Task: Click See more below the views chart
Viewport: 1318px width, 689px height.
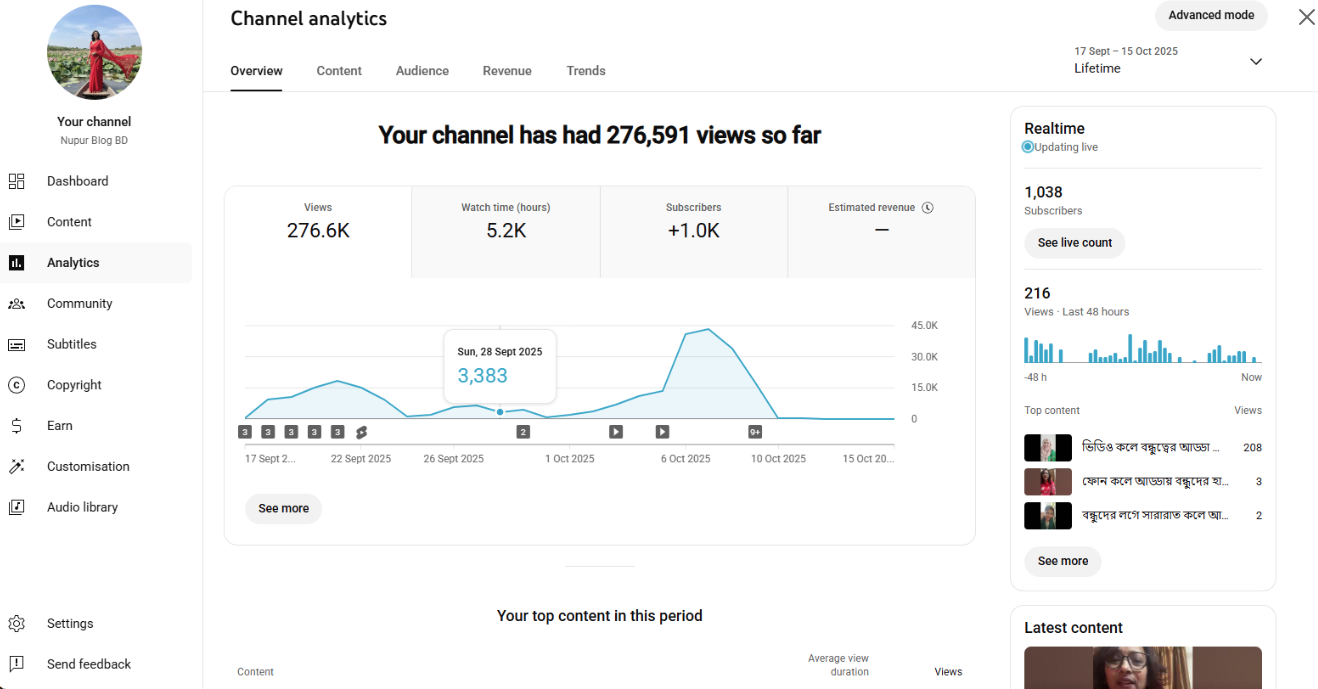Action: [x=283, y=508]
